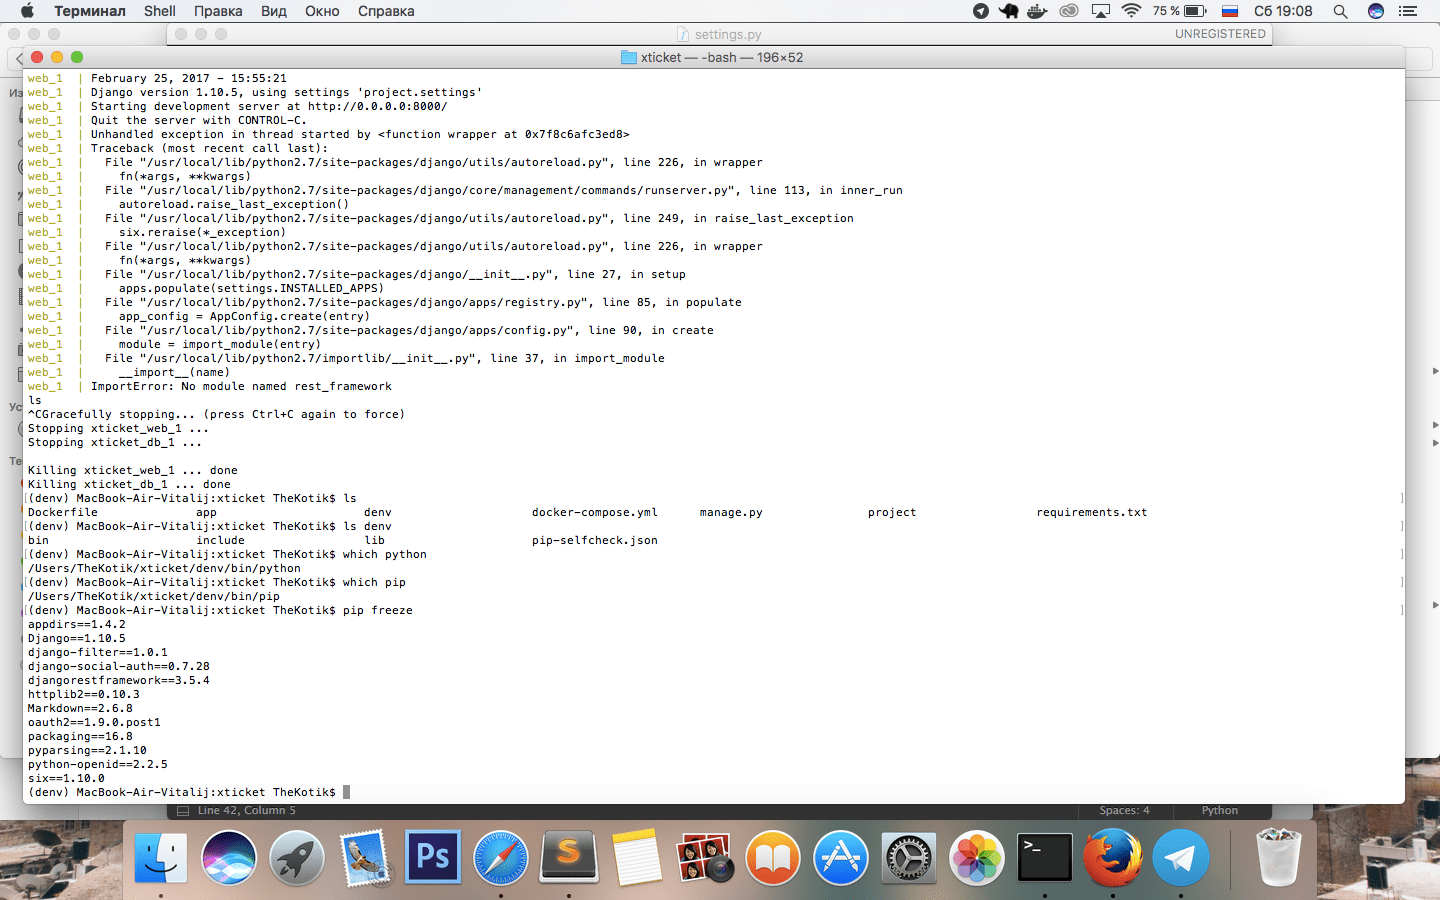1440x900 pixels.
Task: Click the xticket folder icon in title bar
Action: pyautogui.click(x=629, y=57)
